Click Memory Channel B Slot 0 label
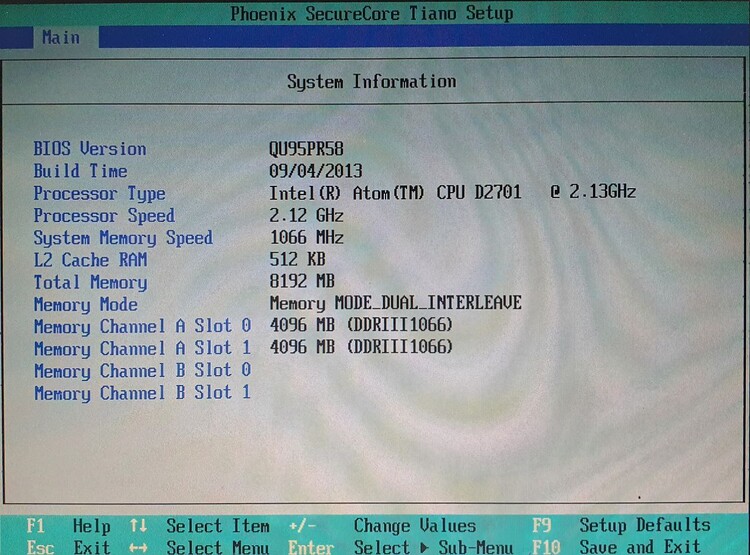 (x=143, y=371)
